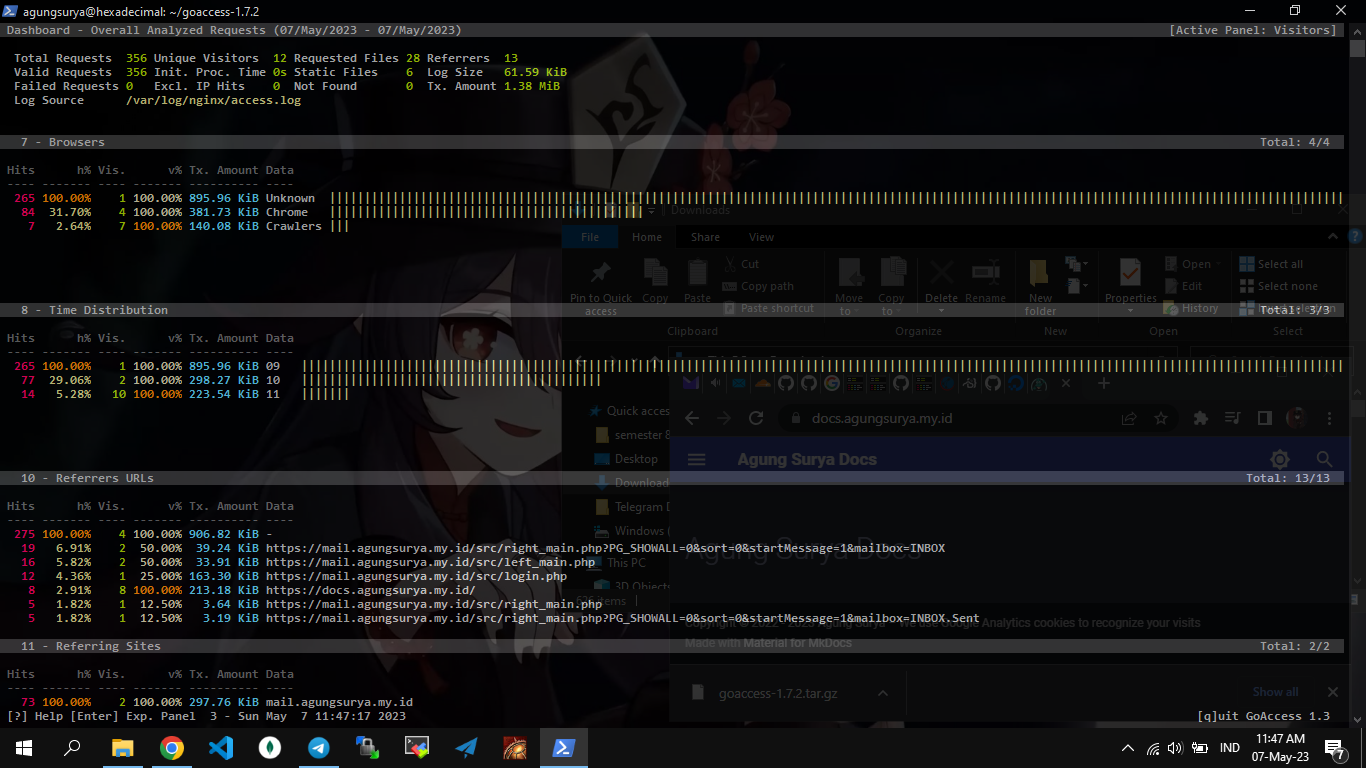Click the blue paper plane taskbar icon

point(466,747)
